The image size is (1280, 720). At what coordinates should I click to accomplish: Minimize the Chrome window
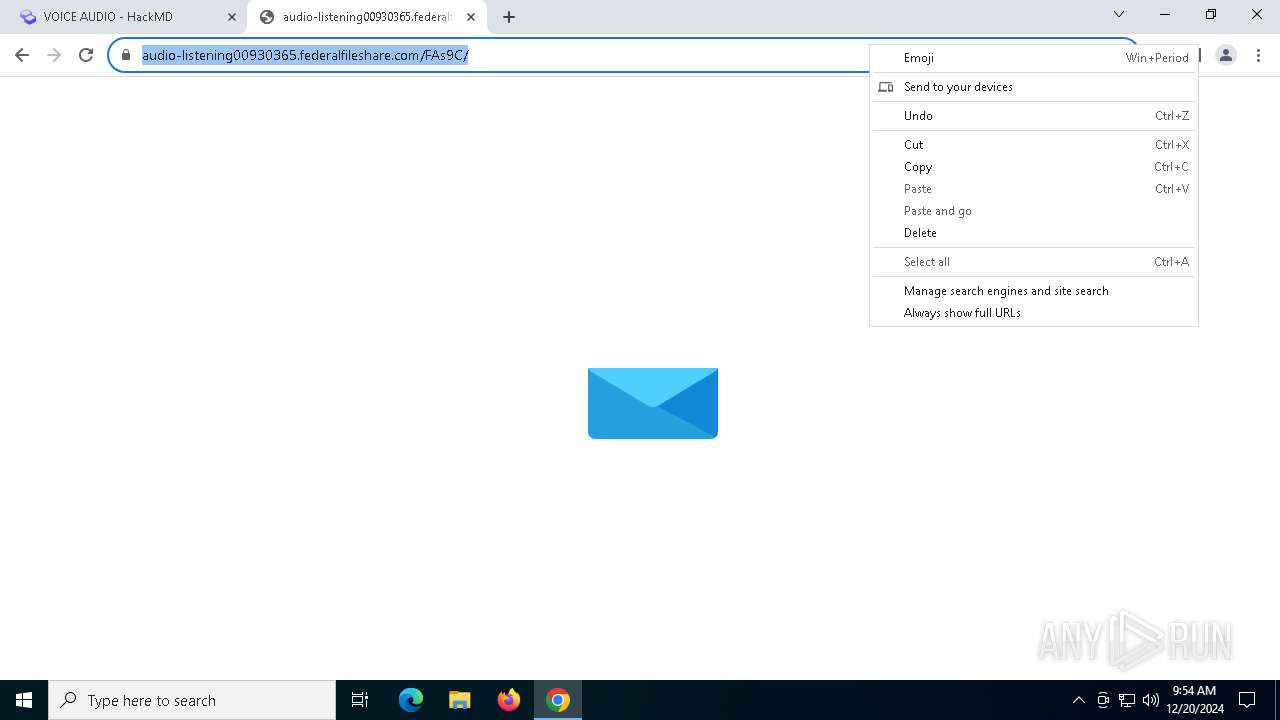(1165, 14)
